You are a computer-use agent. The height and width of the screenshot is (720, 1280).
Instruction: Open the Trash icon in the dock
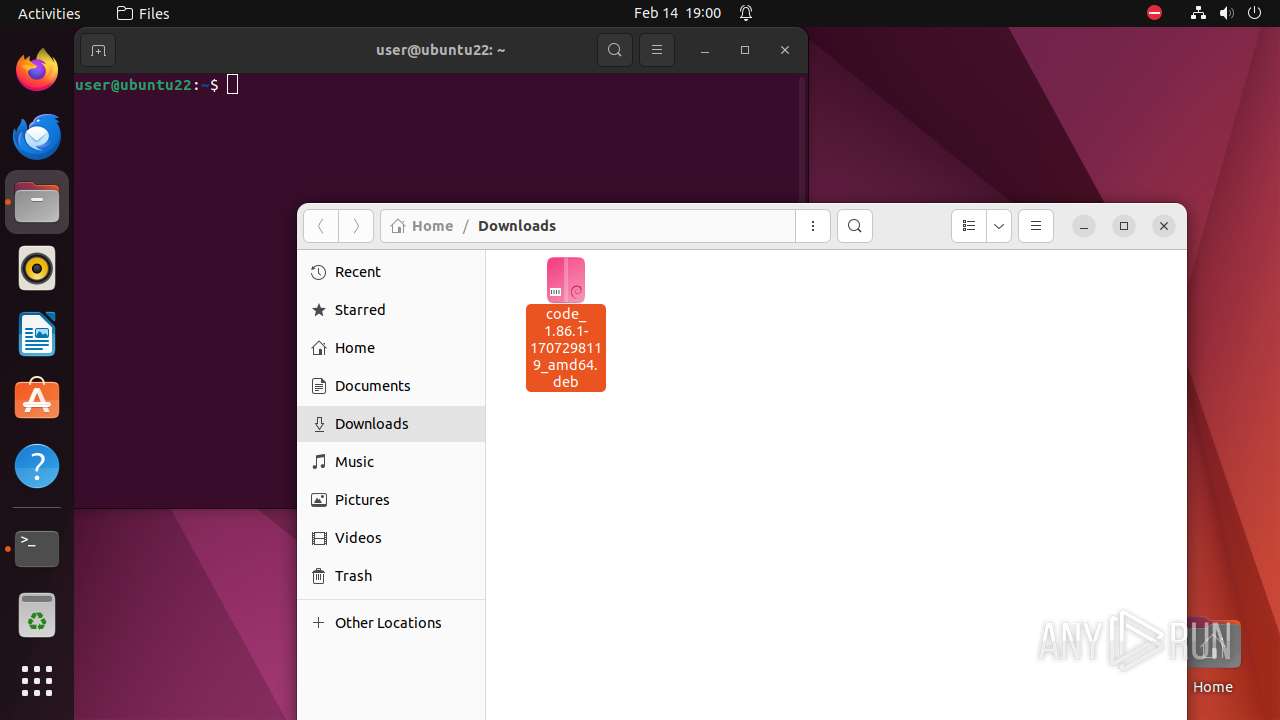[x=37, y=615]
